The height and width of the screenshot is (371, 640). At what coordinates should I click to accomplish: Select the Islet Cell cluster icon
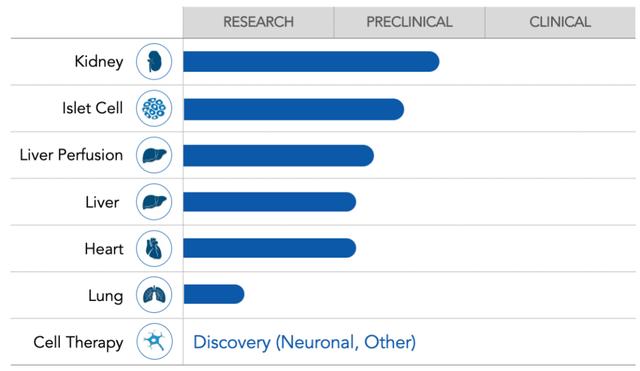[154, 109]
